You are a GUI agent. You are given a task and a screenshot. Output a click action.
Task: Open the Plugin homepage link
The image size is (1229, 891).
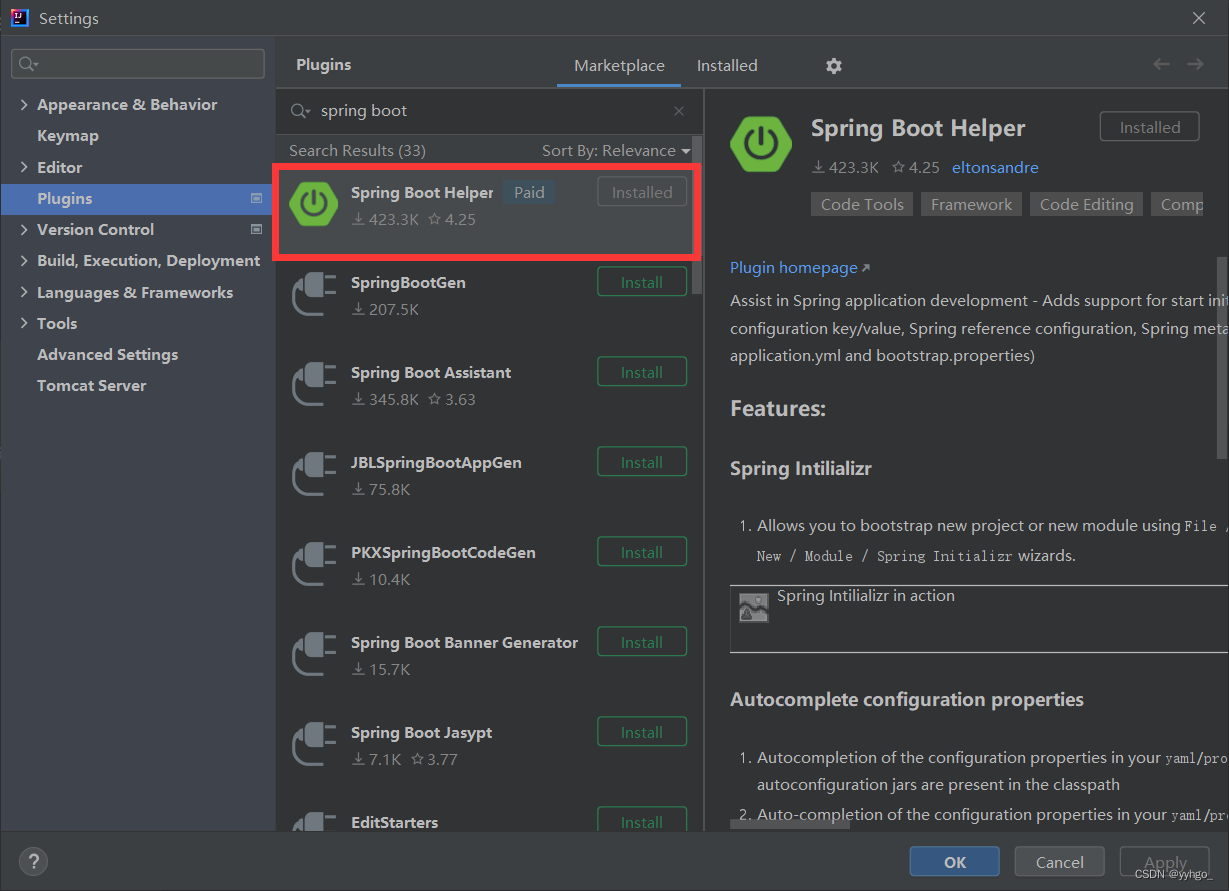click(x=794, y=268)
